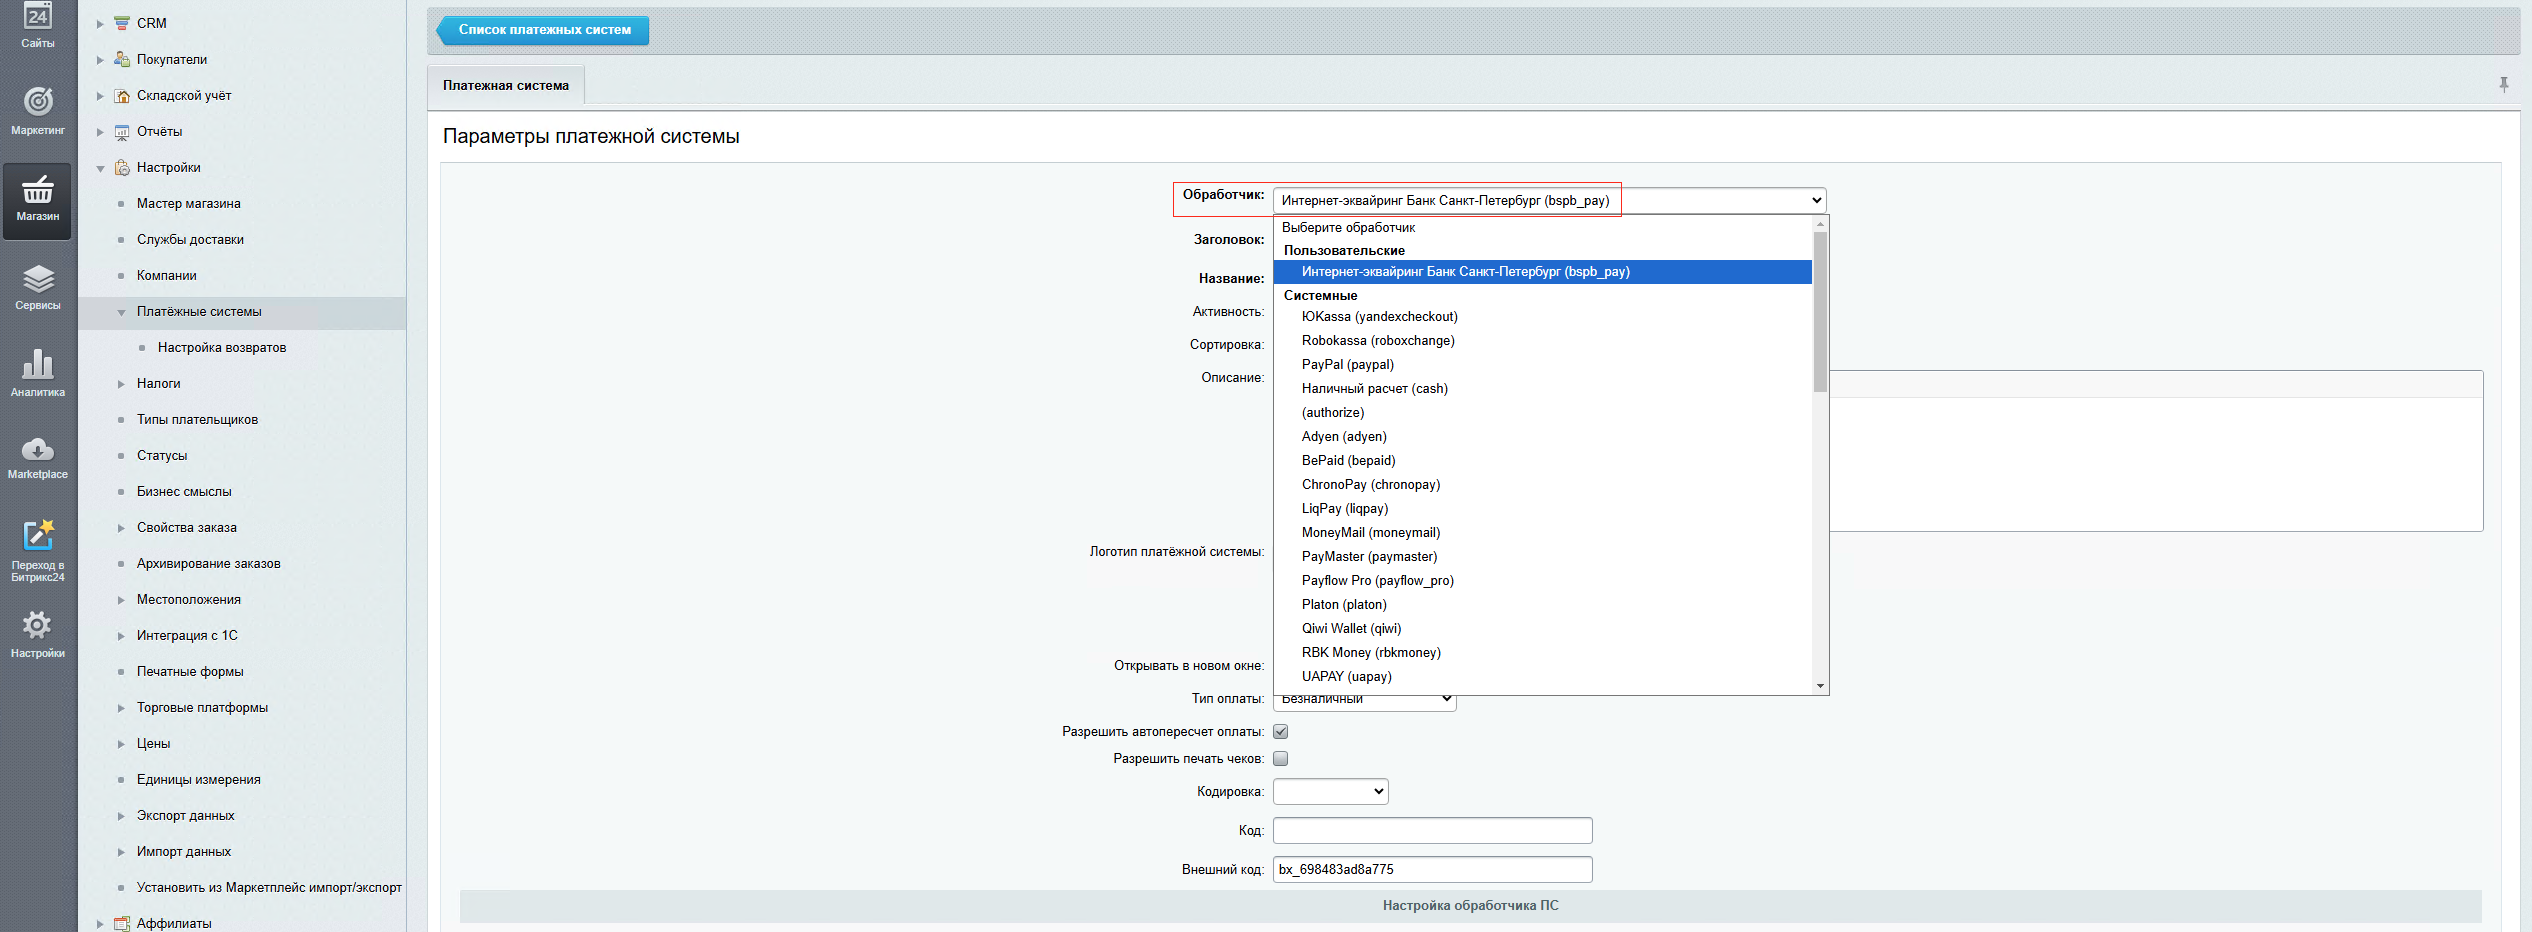Image resolution: width=2532 pixels, height=932 pixels.
Task: Select UAPAY (uapay) option
Action: pos(1542,677)
